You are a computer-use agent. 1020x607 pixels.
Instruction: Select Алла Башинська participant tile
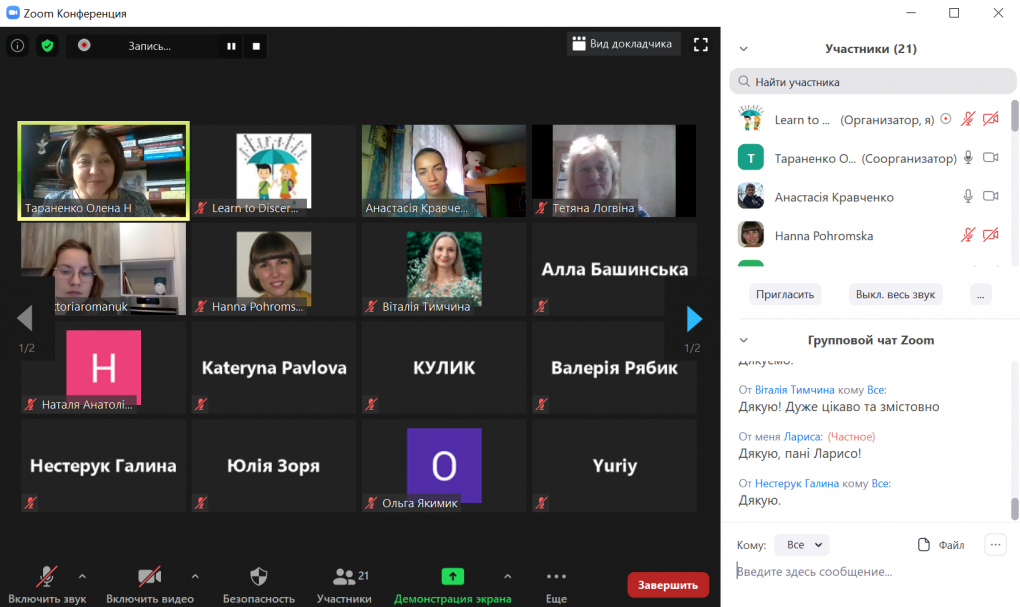(x=614, y=269)
